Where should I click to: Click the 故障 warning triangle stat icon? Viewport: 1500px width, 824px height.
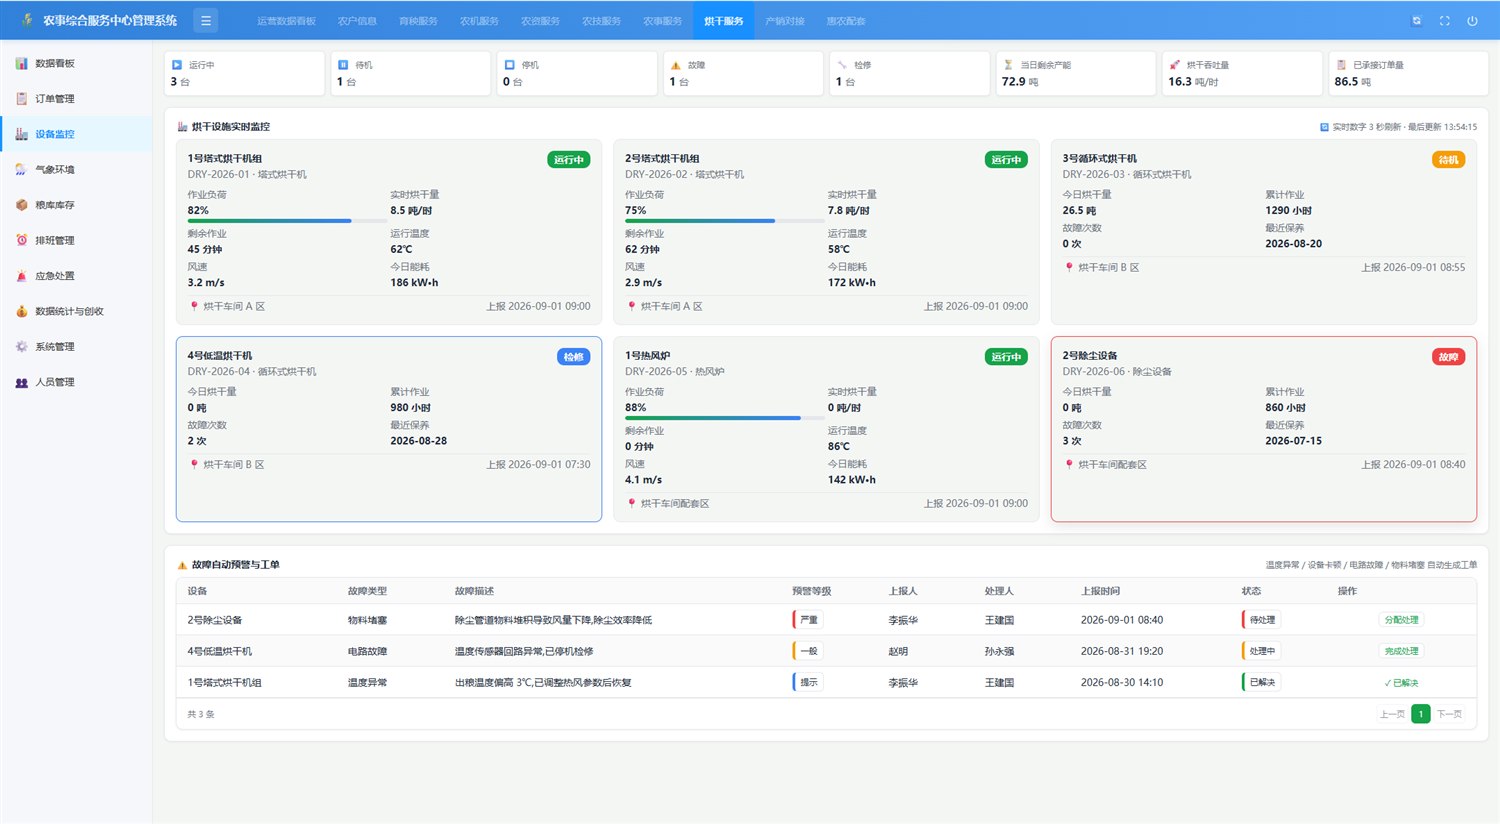[x=676, y=65]
